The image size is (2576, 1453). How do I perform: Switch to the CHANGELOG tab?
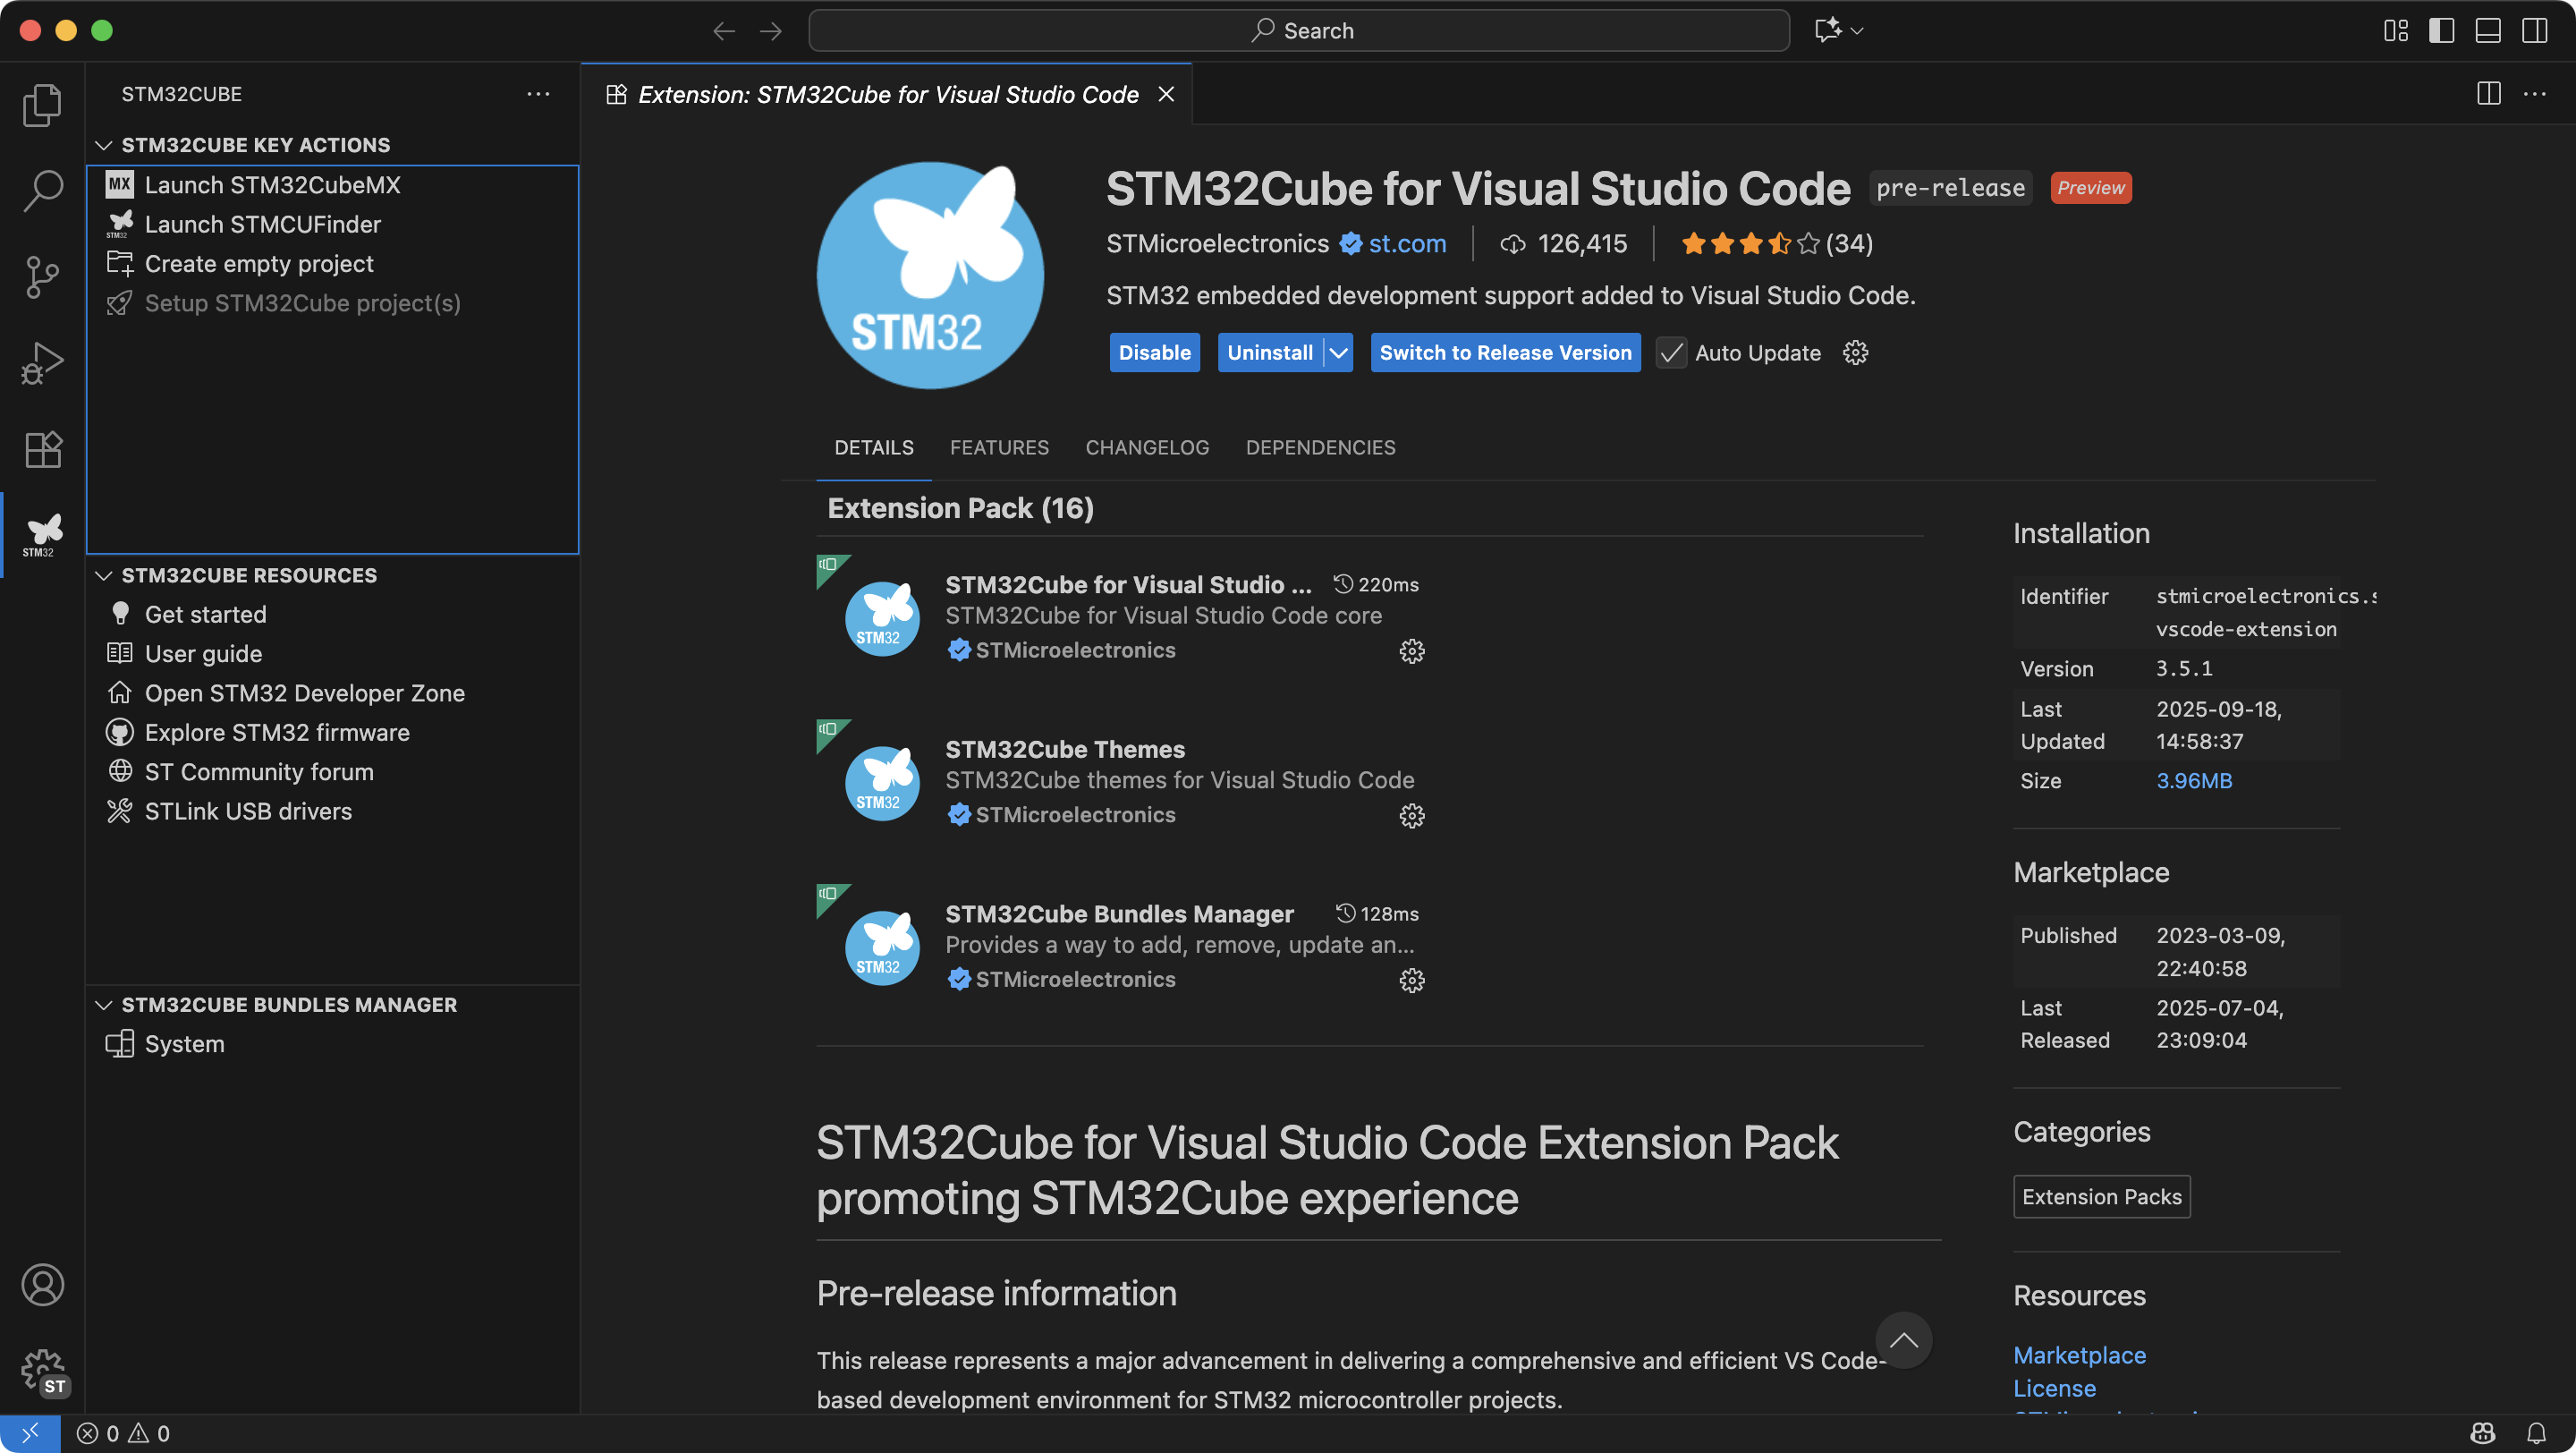1146,447
